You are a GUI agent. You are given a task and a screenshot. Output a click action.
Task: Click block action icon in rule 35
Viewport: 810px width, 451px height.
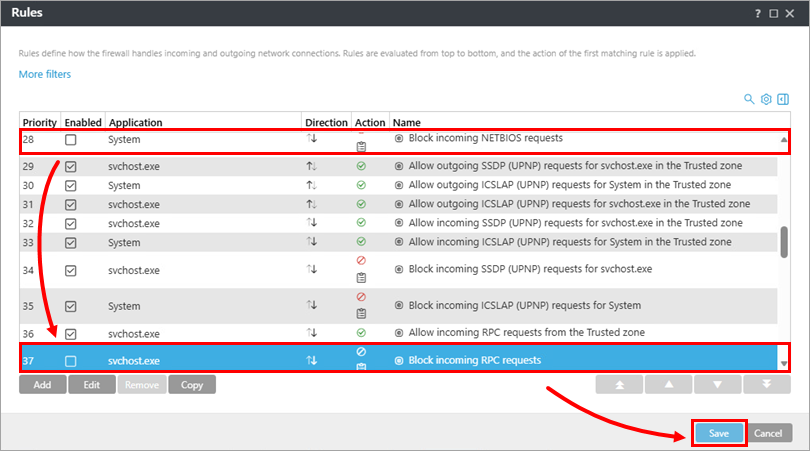click(361, 297)
